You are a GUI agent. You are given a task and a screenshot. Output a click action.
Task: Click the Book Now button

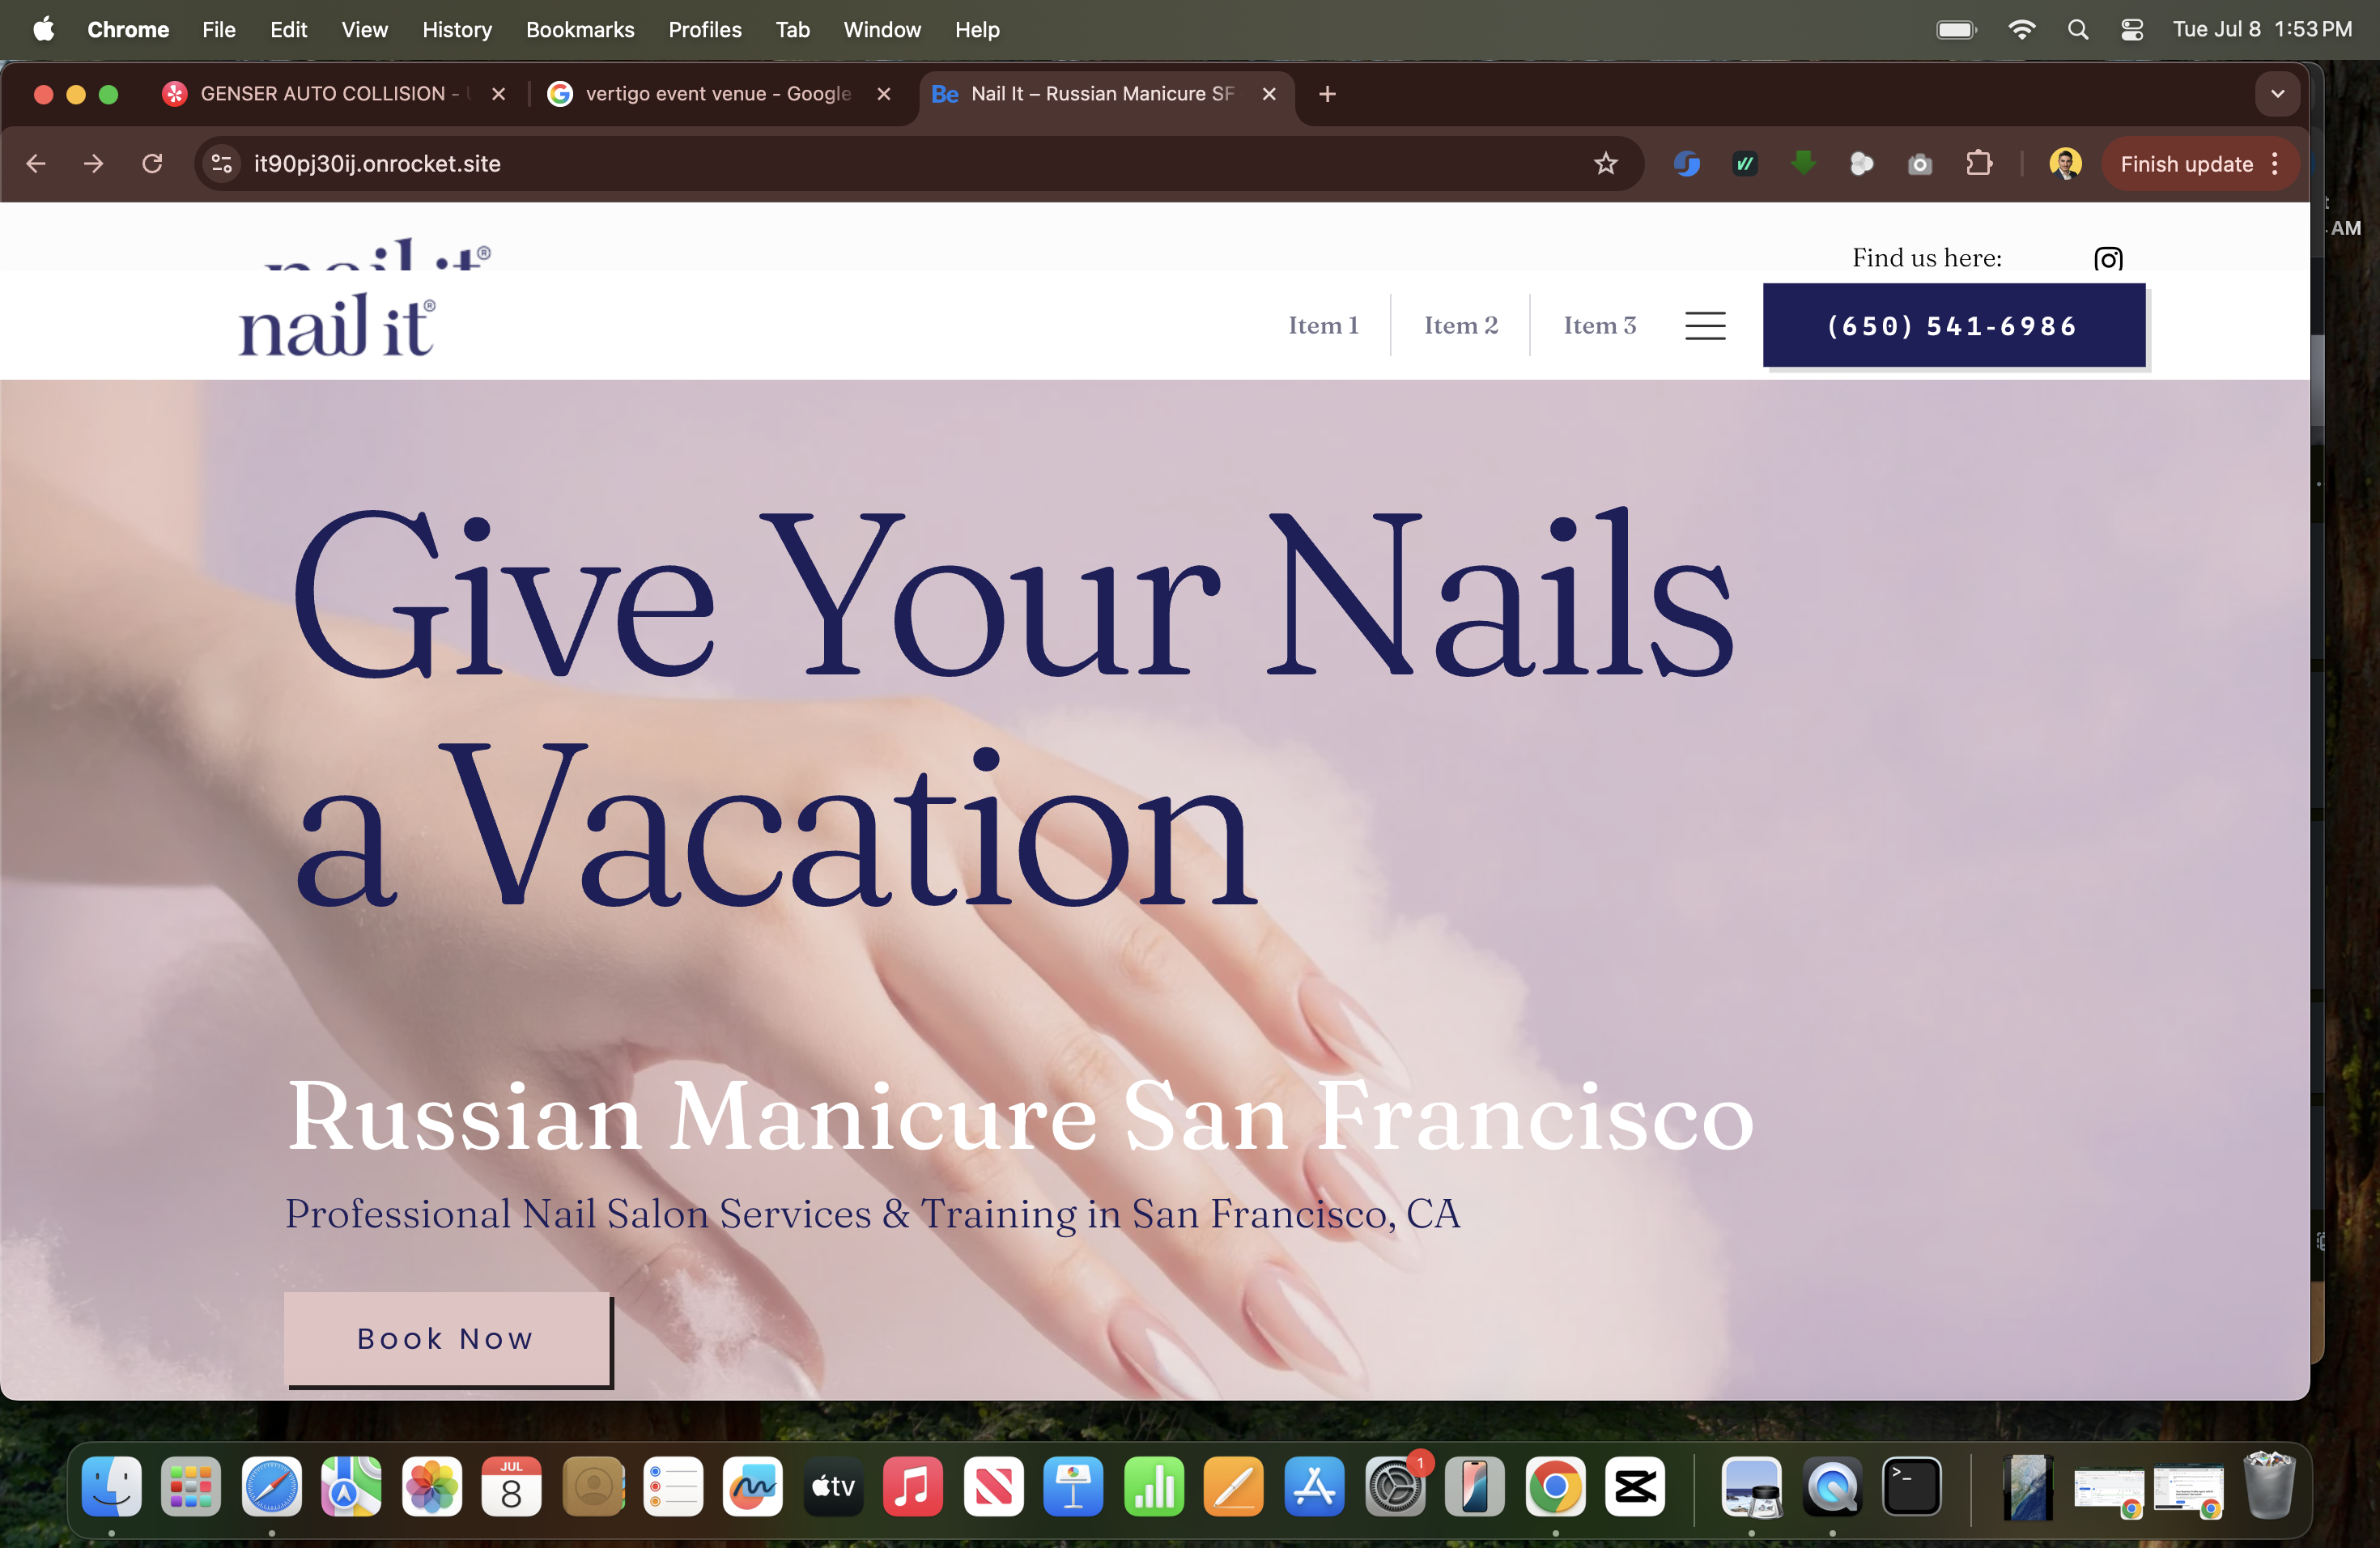click(447, 1338)
